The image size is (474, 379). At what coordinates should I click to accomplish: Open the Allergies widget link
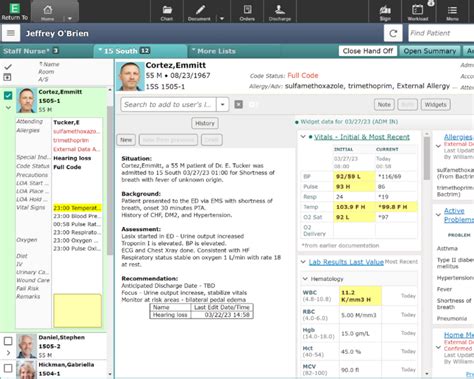pos(458,137)
